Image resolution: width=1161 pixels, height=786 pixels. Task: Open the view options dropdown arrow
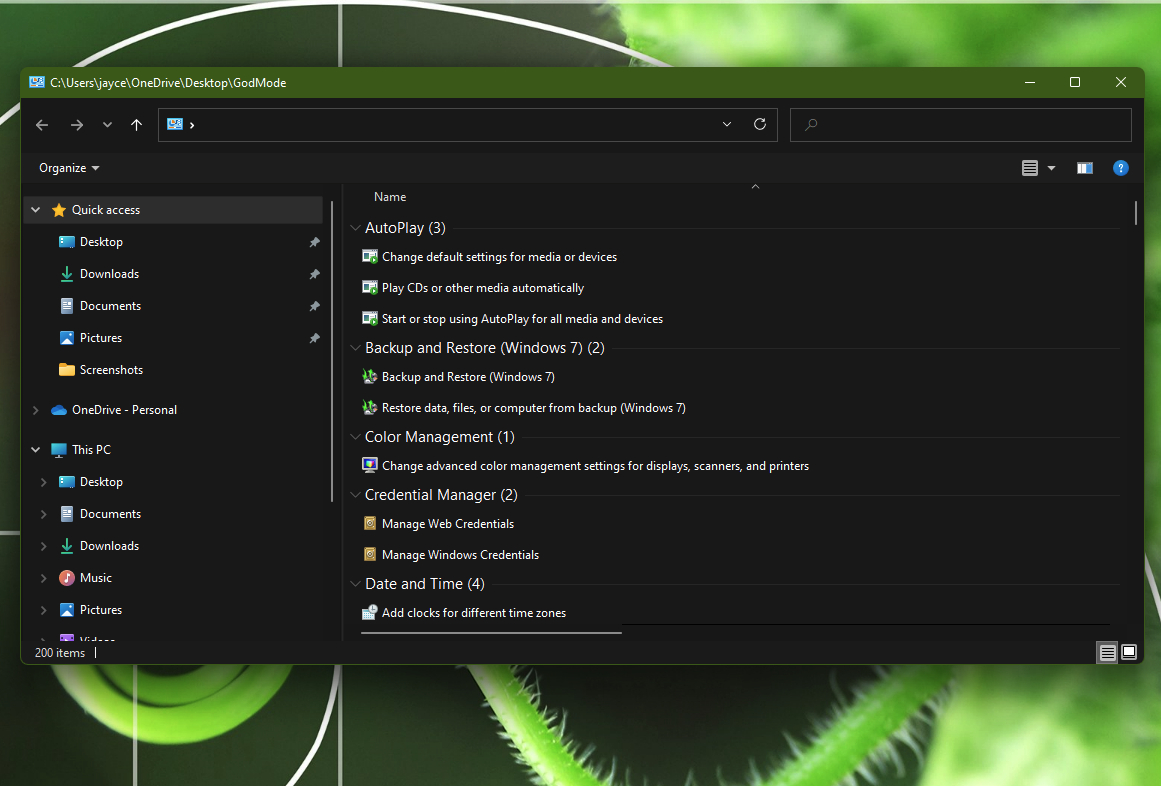1051,168
